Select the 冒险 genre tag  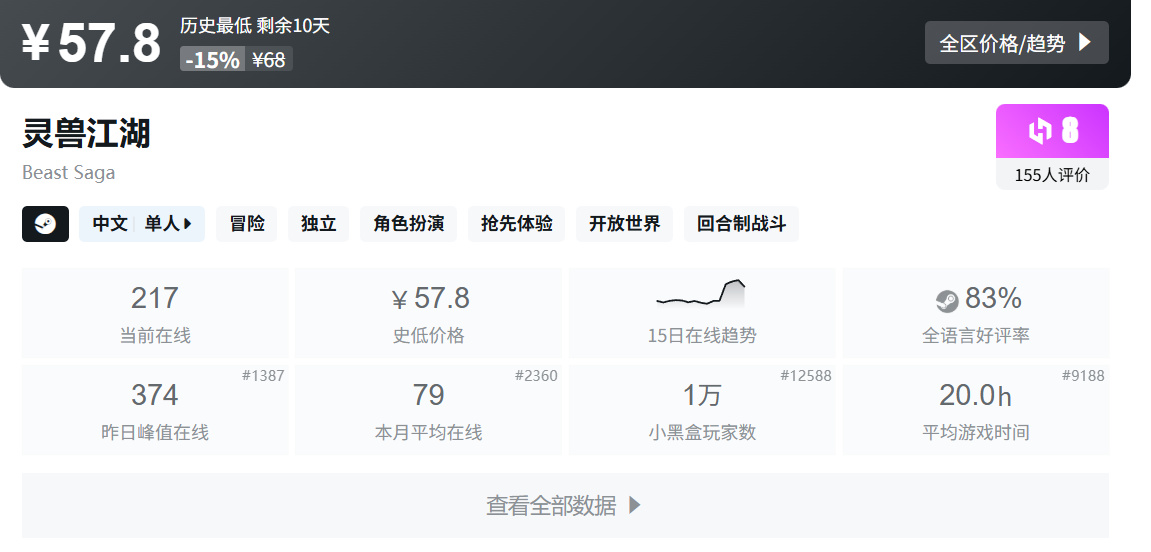pos(247,224)
